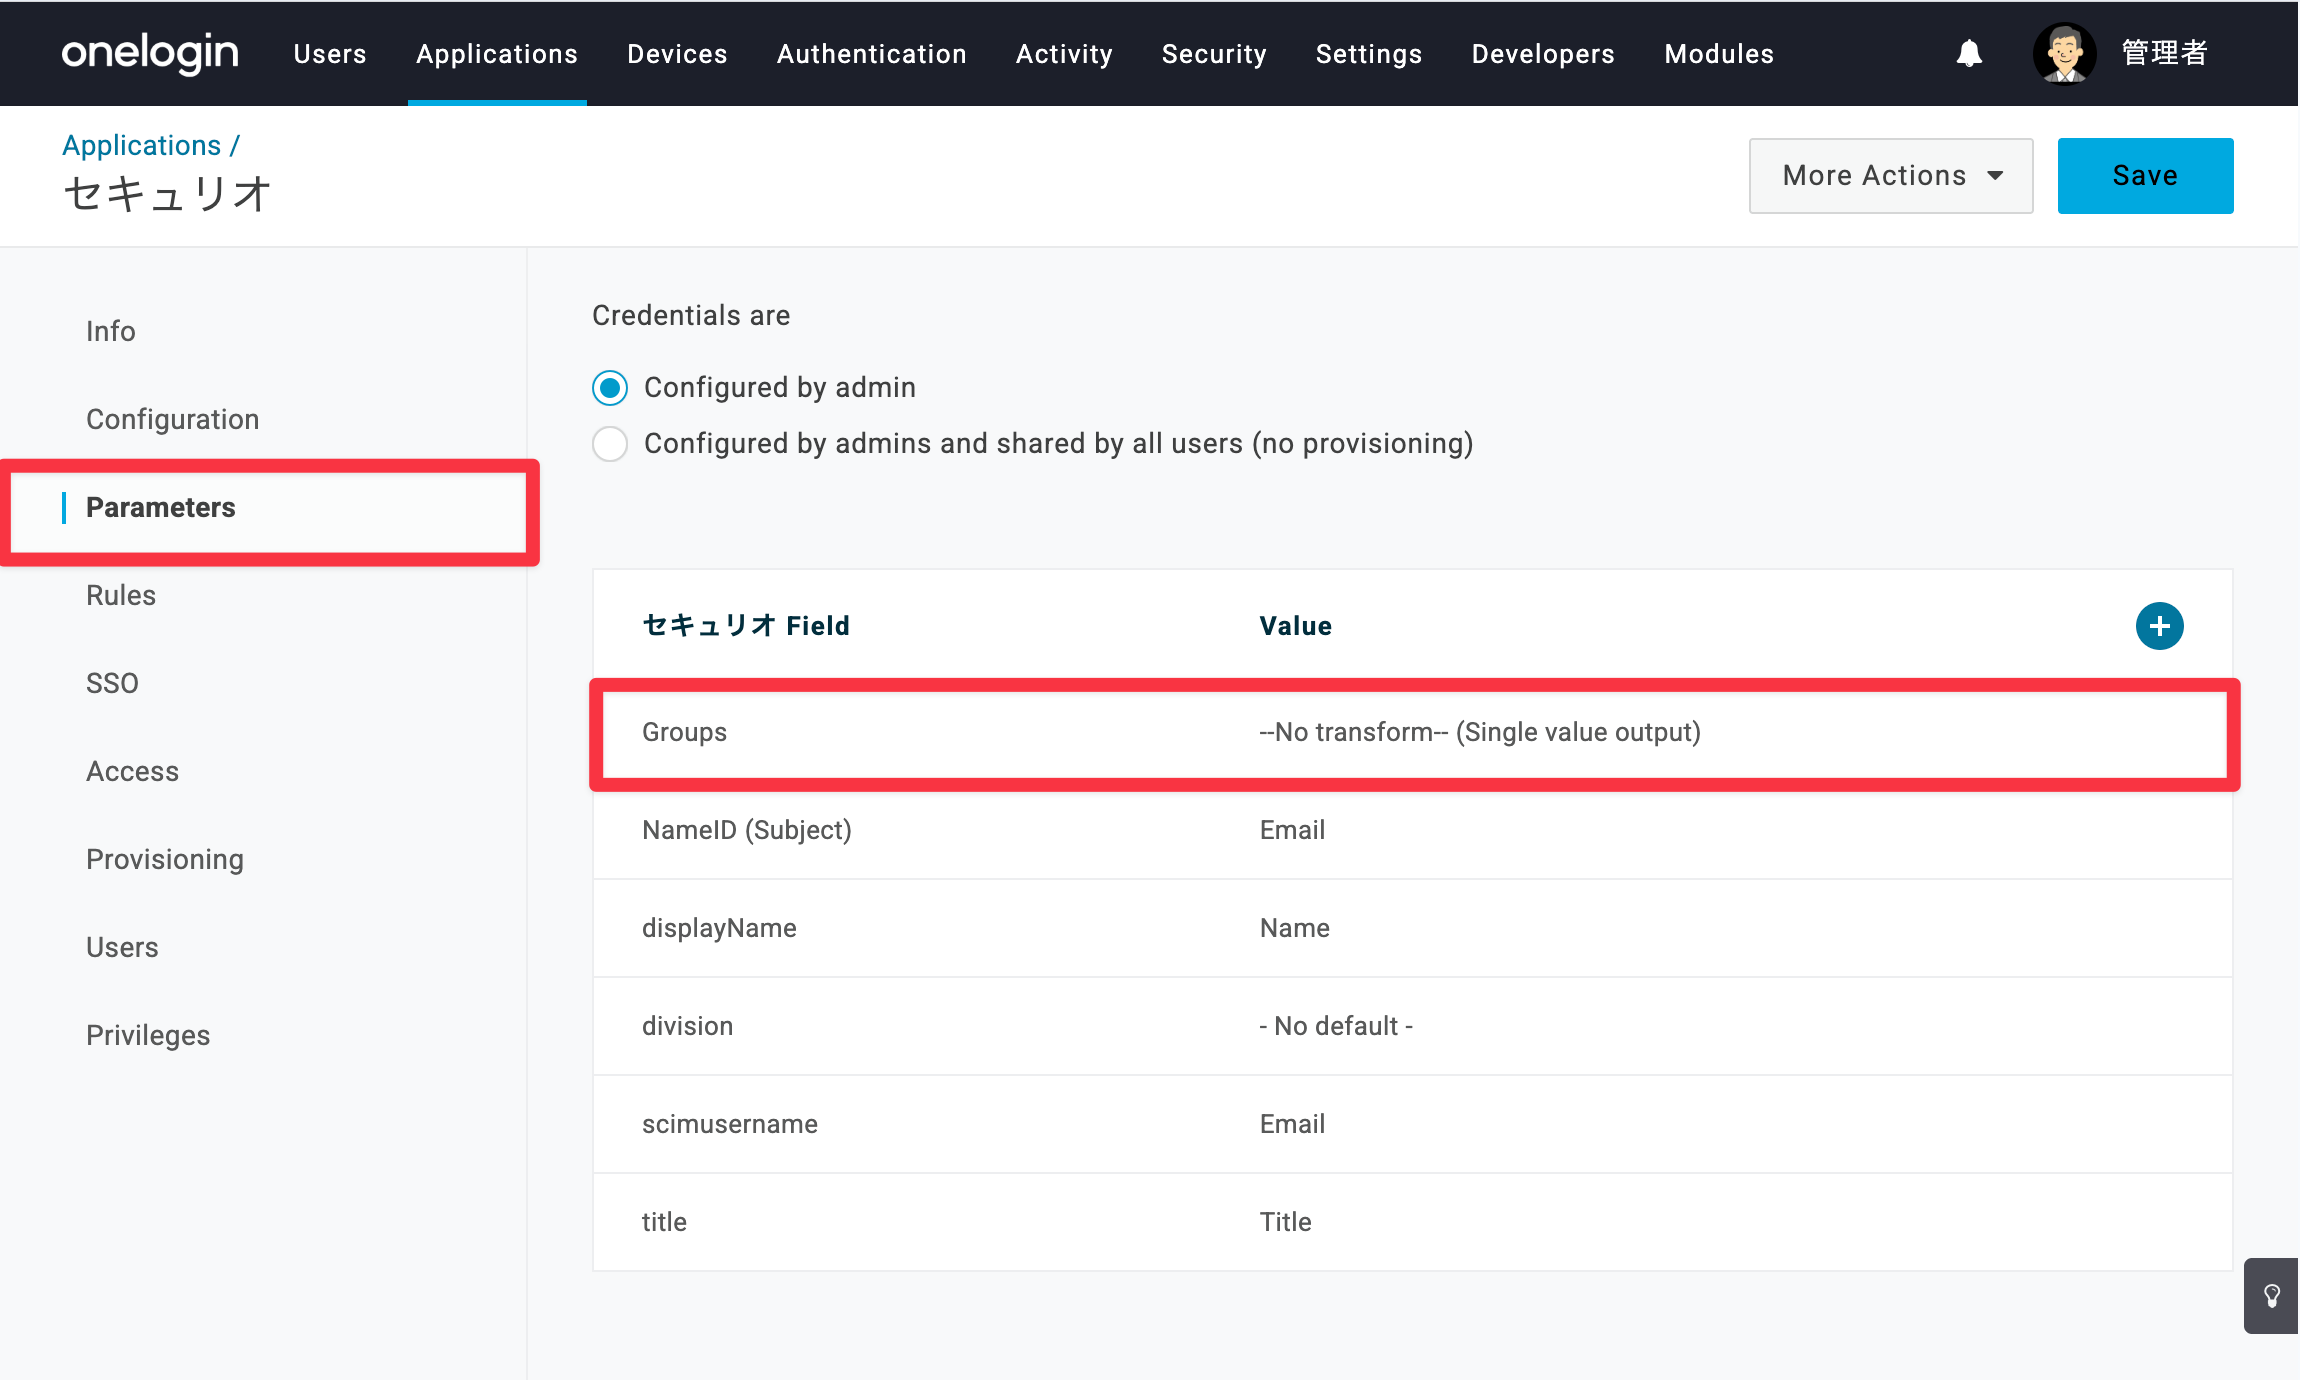Screen dimensions: 2300x1380
Task: Open the NameID (Subject) parameter row
Action: pos(1412,830)
